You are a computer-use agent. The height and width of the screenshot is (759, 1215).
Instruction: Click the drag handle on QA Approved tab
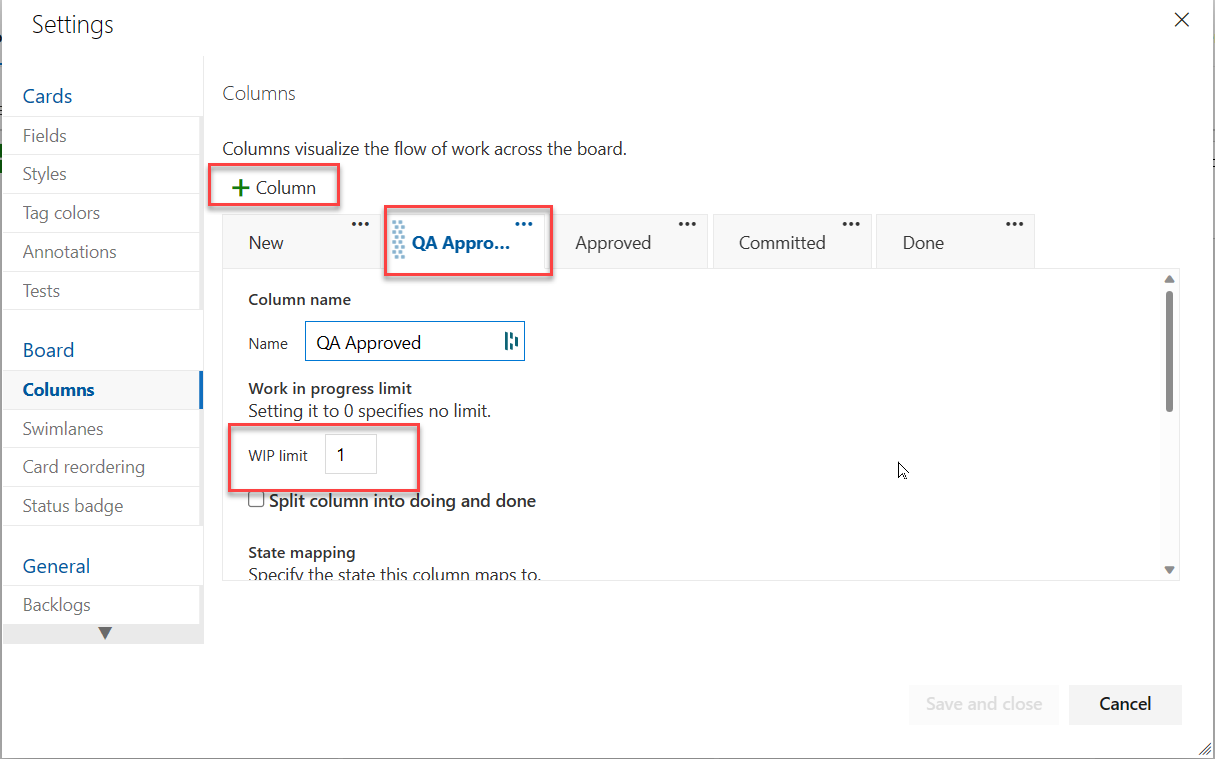coord(399,241)
